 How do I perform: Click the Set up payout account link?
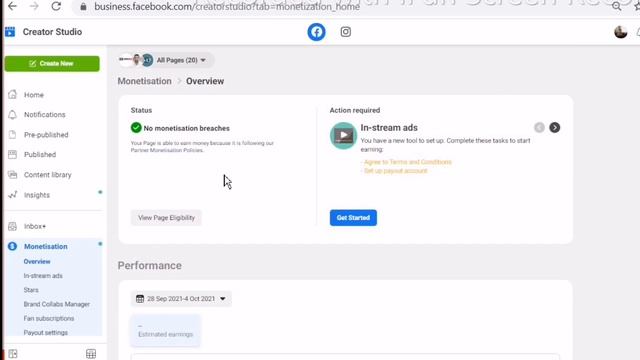(396, 171)
